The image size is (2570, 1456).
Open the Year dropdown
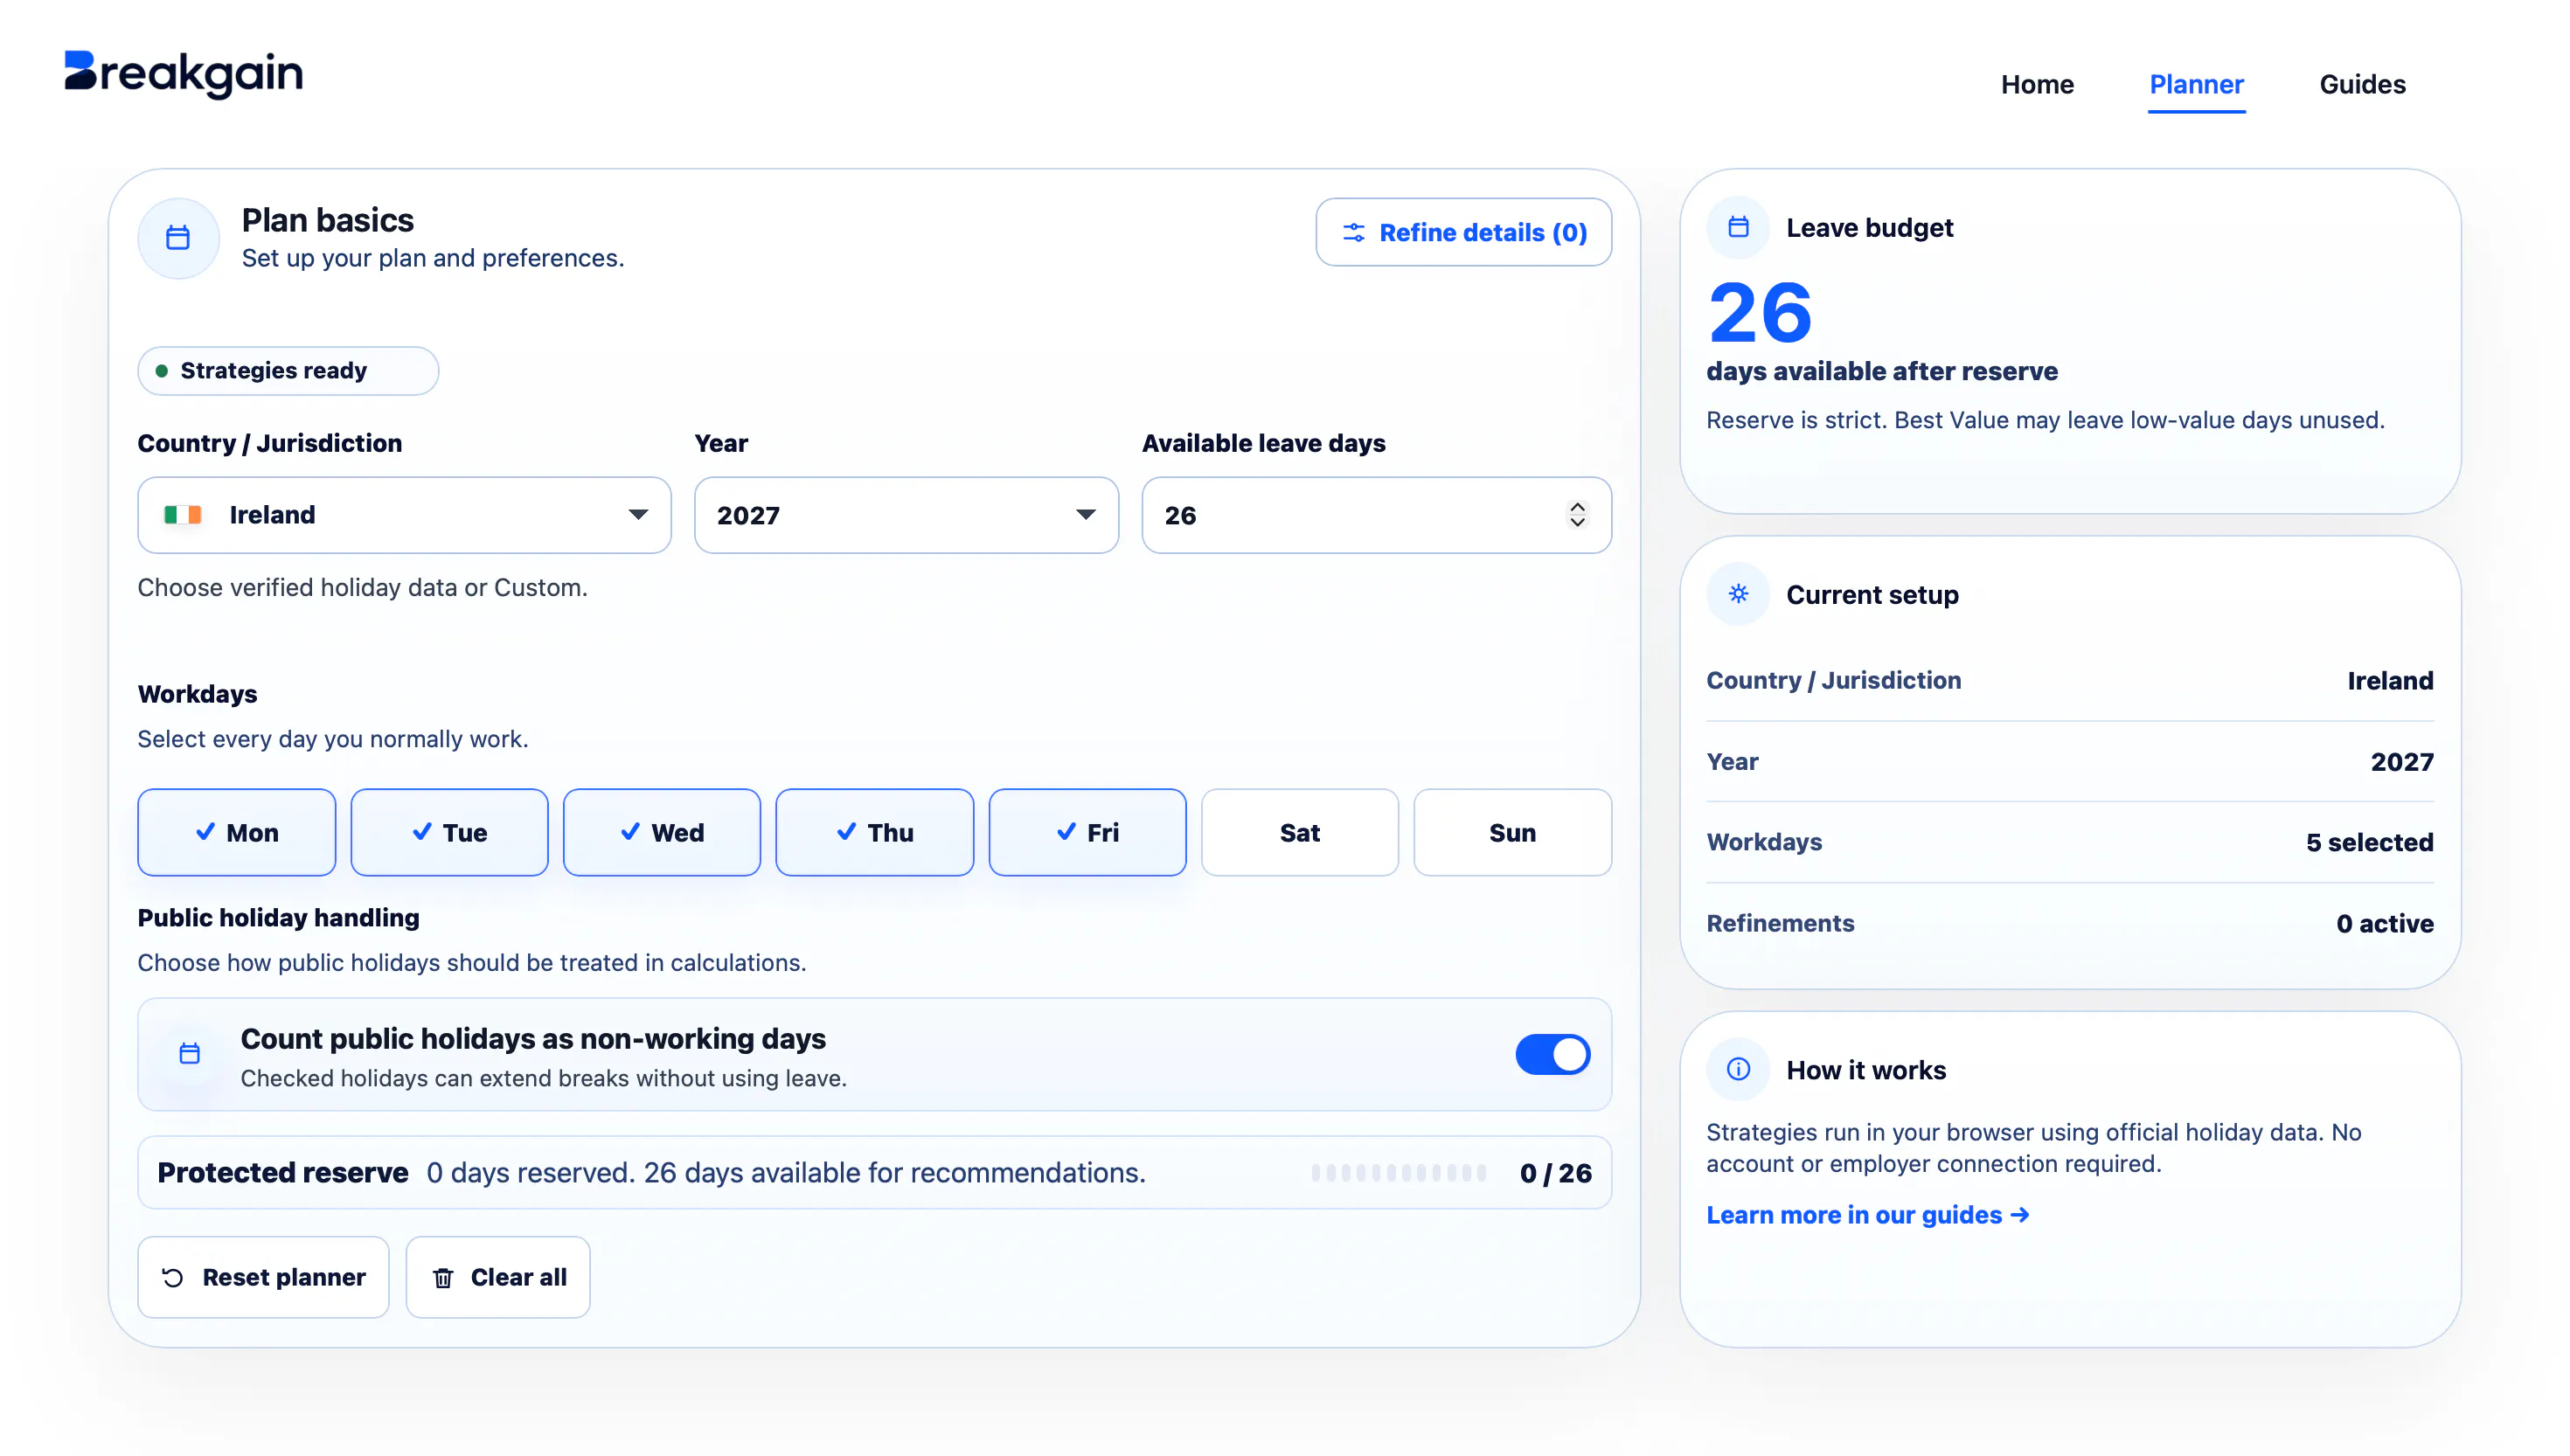906,515
